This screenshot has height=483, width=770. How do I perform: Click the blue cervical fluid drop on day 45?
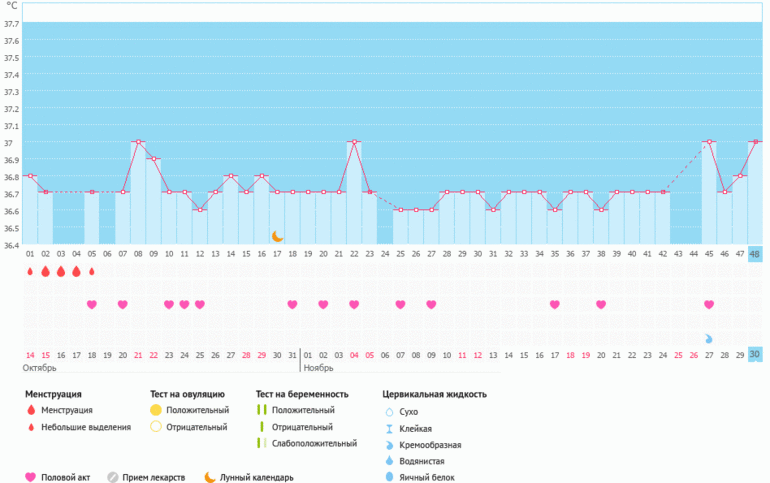tap(709, 339)
